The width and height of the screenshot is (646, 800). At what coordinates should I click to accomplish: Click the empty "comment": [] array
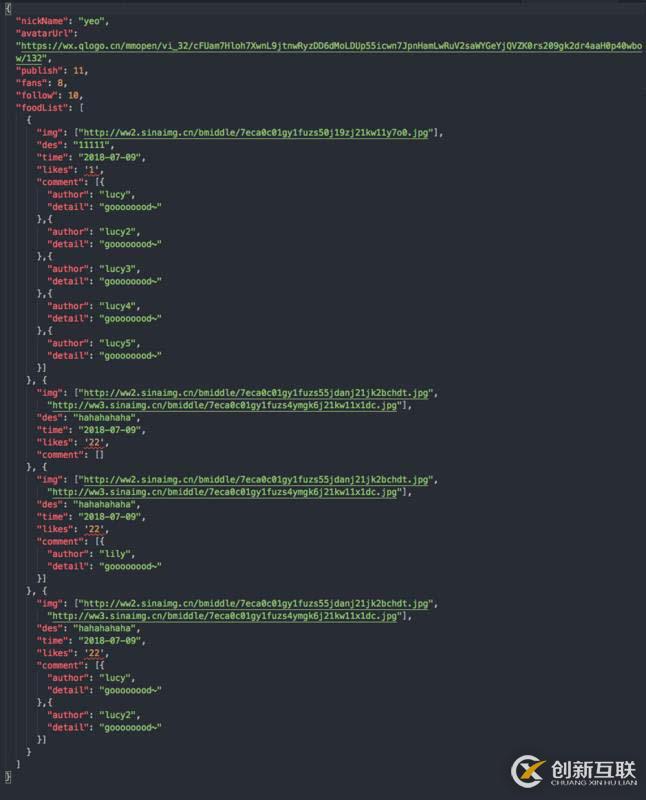[x=70, y=455]
